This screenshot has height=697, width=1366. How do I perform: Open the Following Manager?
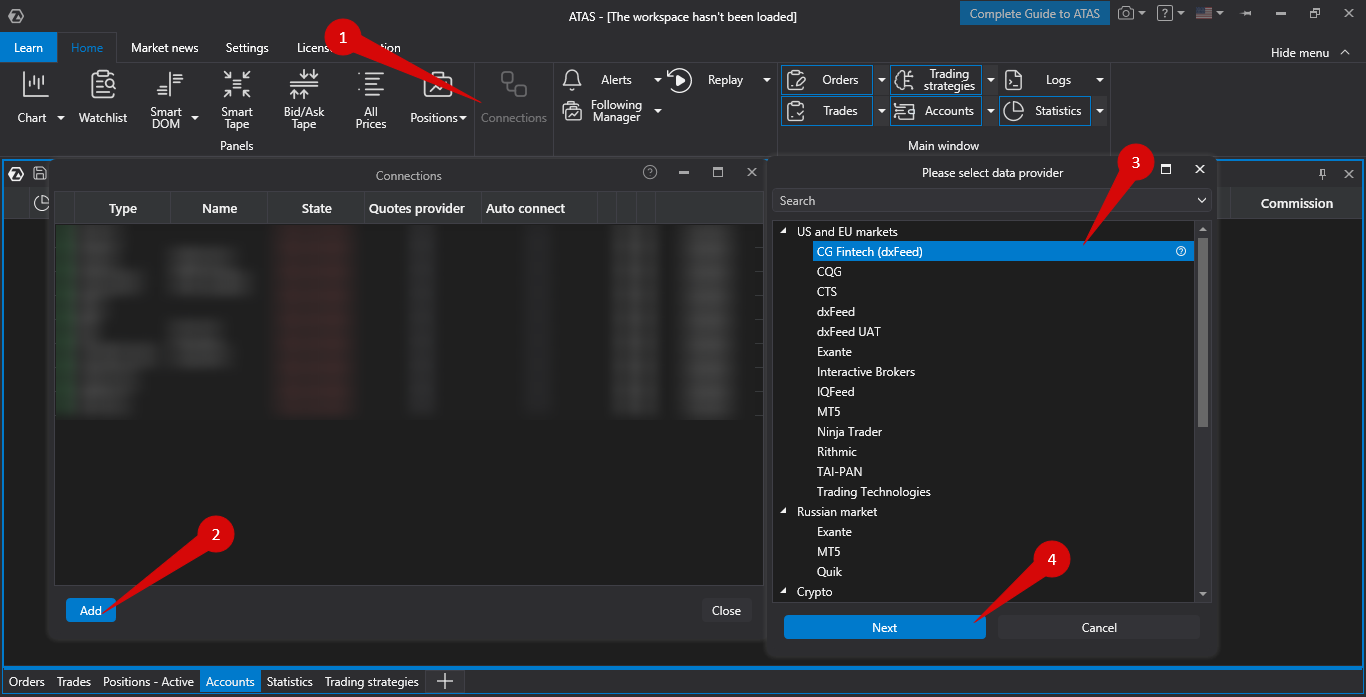pos(603,111)
